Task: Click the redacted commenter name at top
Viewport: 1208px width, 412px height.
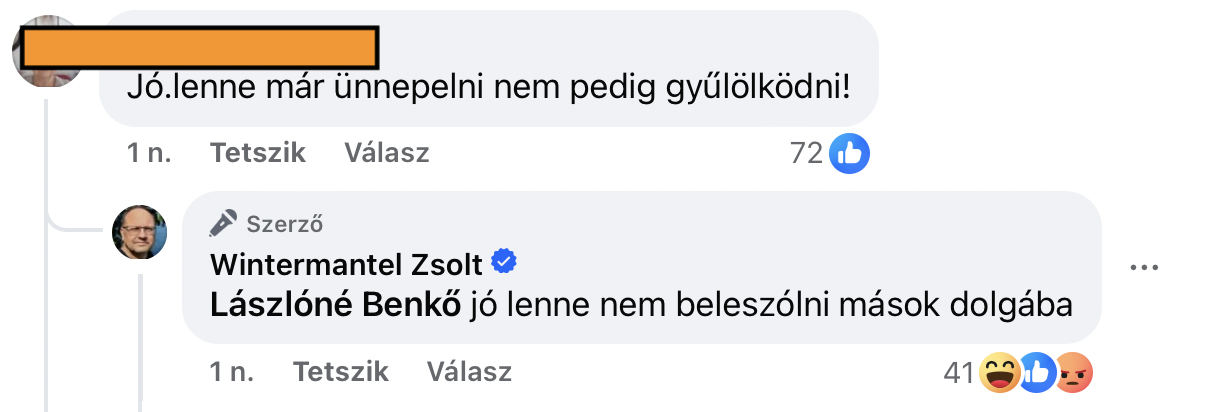Action: [199, 47]
